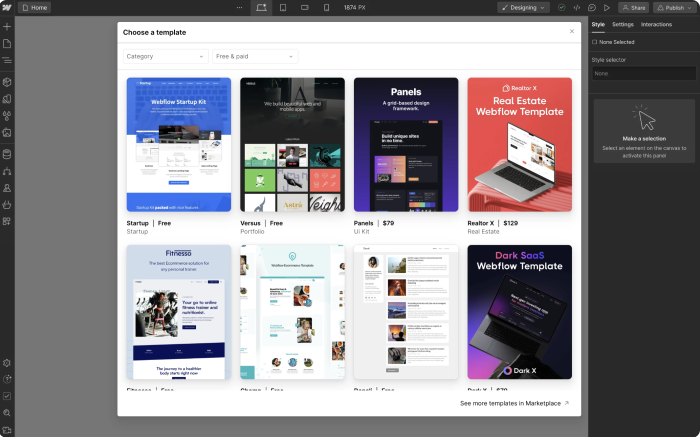This screenshot has height=437, width=700.
Task: Open See more templates in Marketplace link
Action: [514, 403]
